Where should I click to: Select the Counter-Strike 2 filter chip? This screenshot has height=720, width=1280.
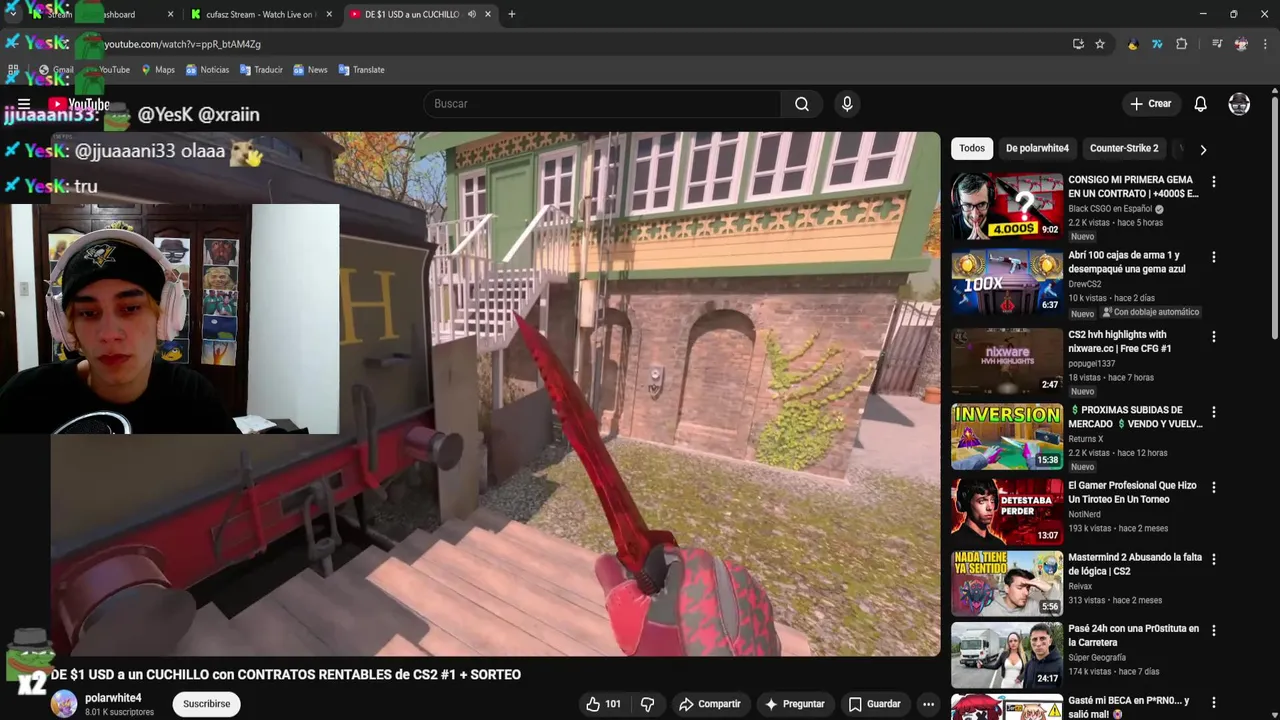coord(1124,148)
